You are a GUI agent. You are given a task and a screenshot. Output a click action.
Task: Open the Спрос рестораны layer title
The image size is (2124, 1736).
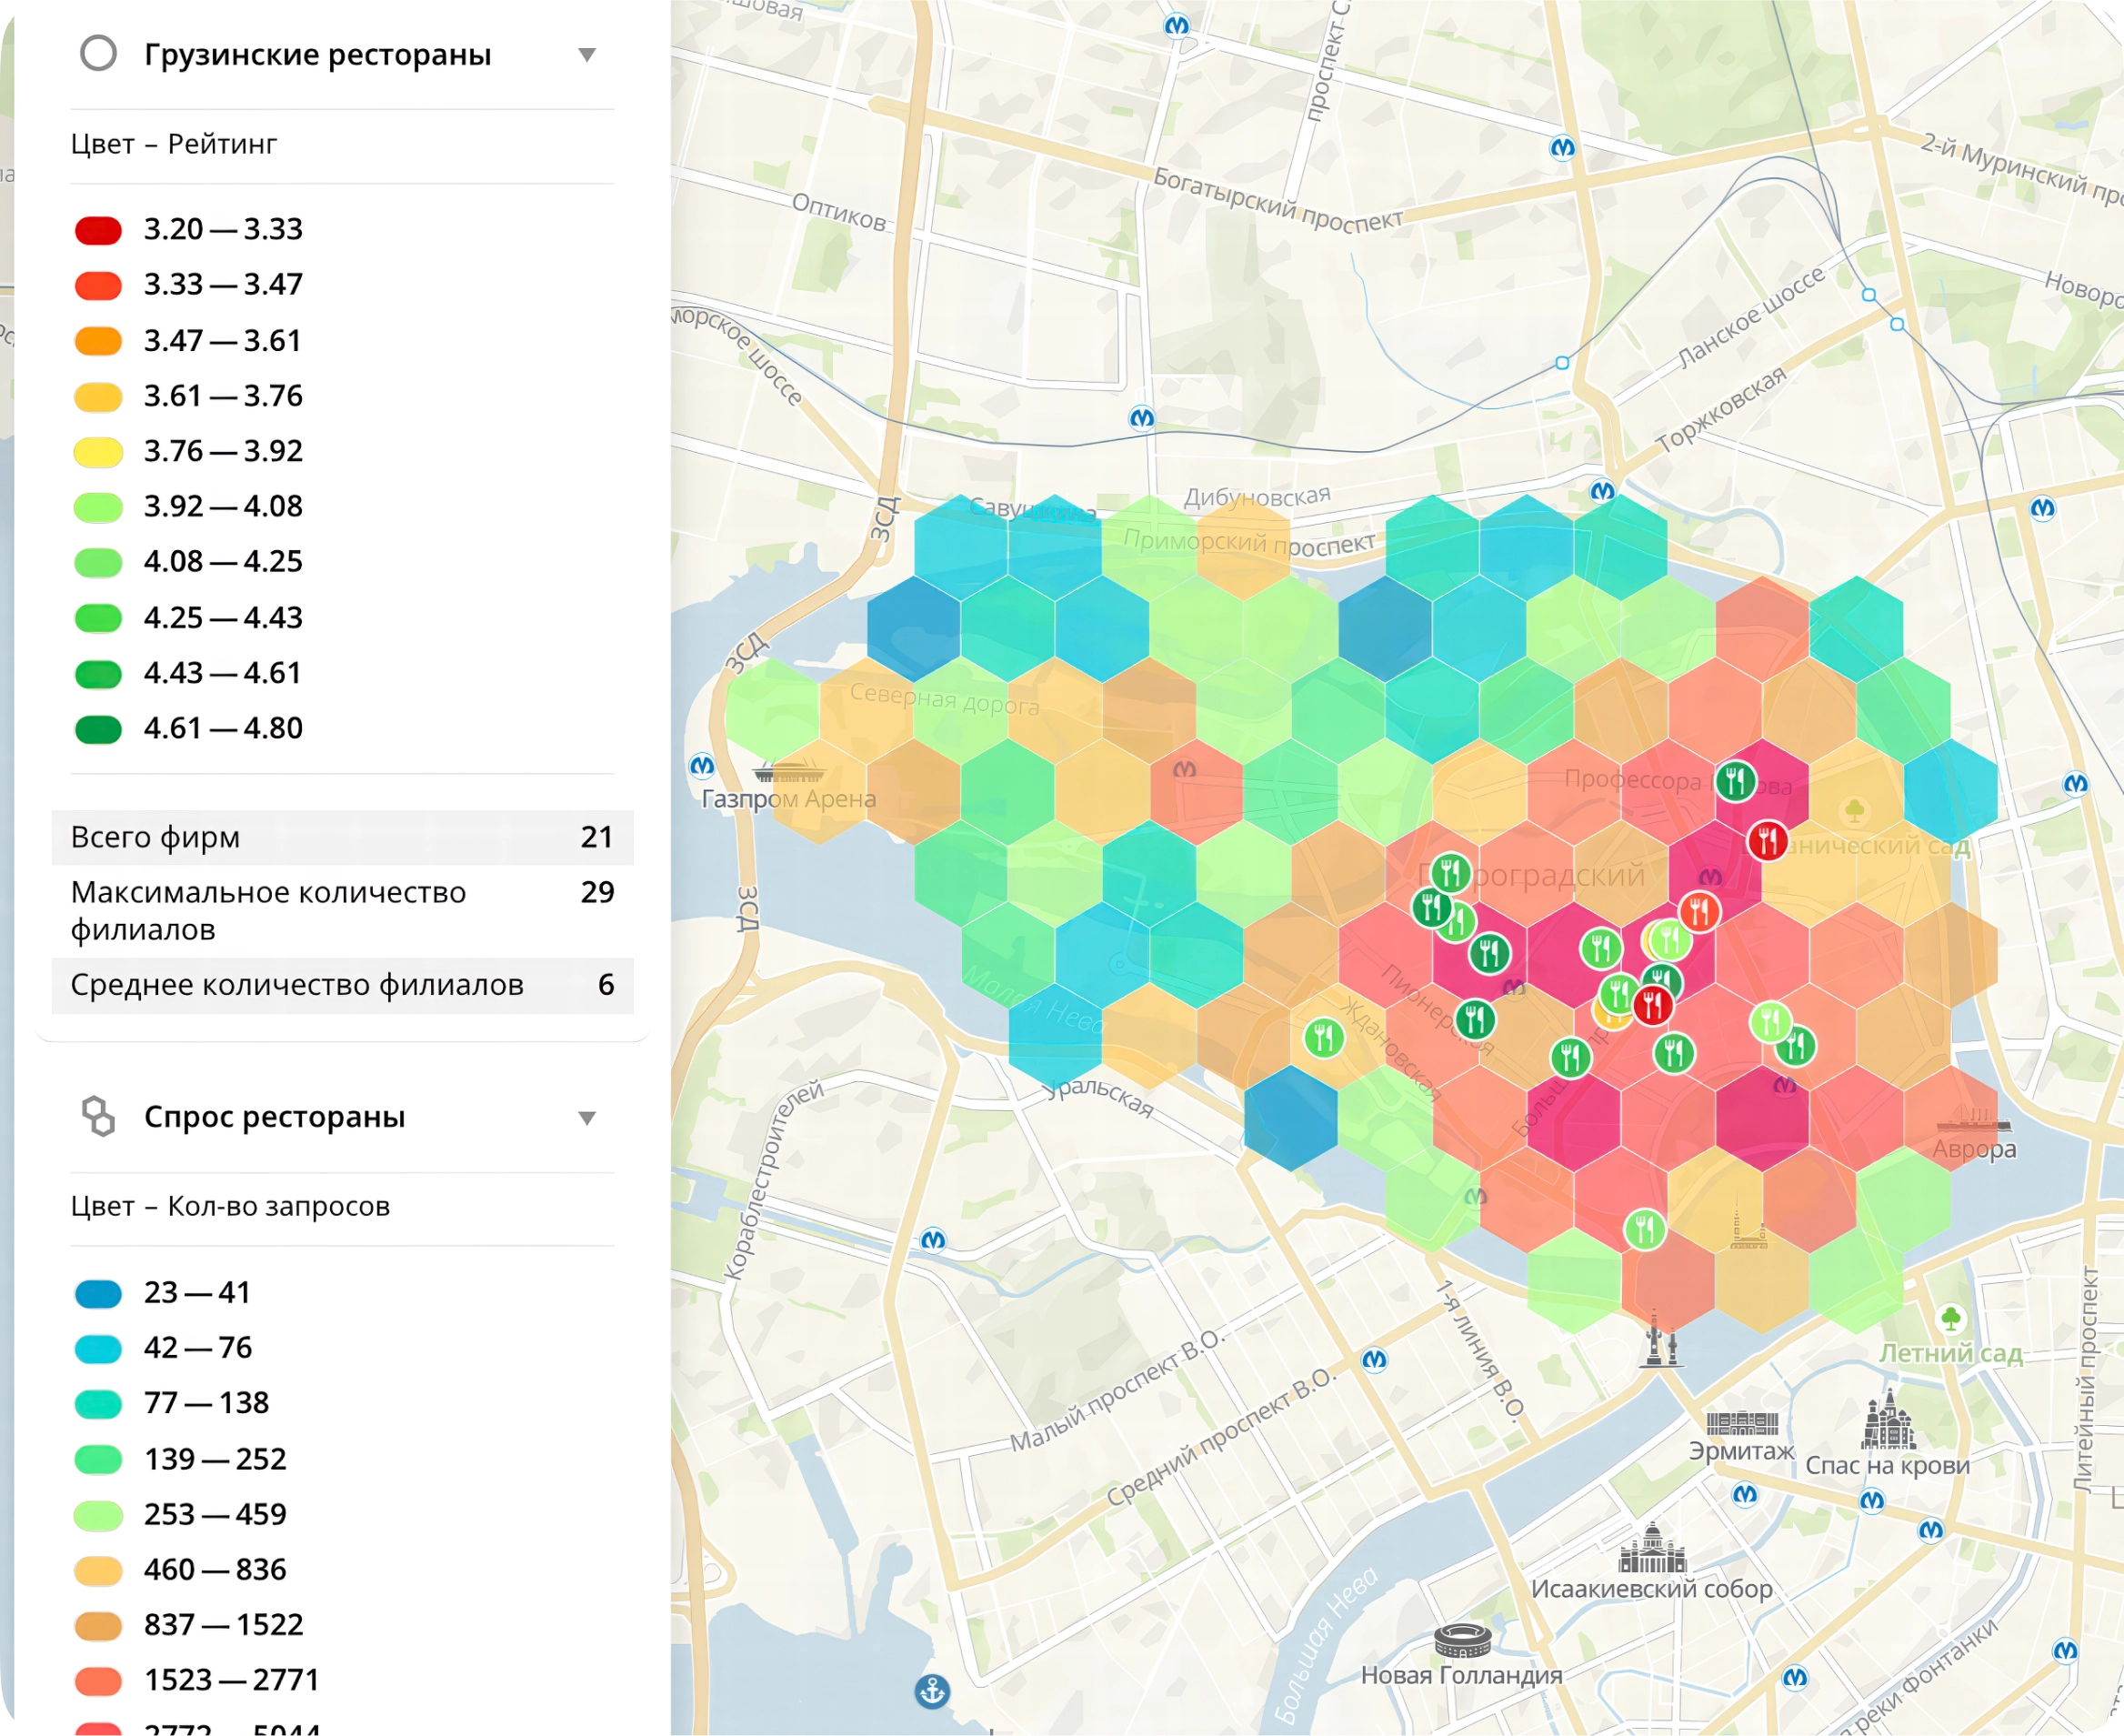point(275,1117)
